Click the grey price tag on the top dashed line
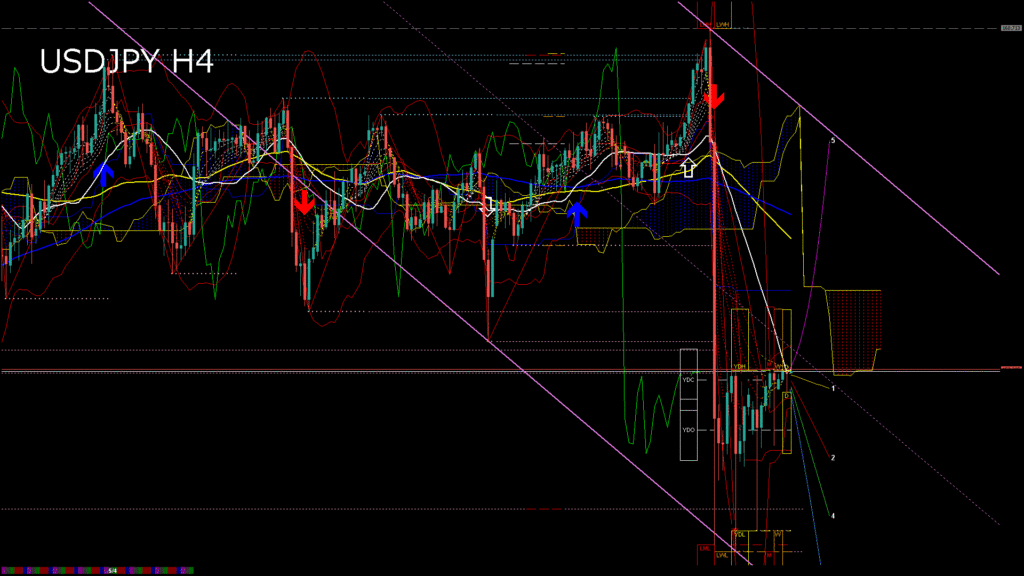Screen dimensions: 1024x576 [1010, 28]
